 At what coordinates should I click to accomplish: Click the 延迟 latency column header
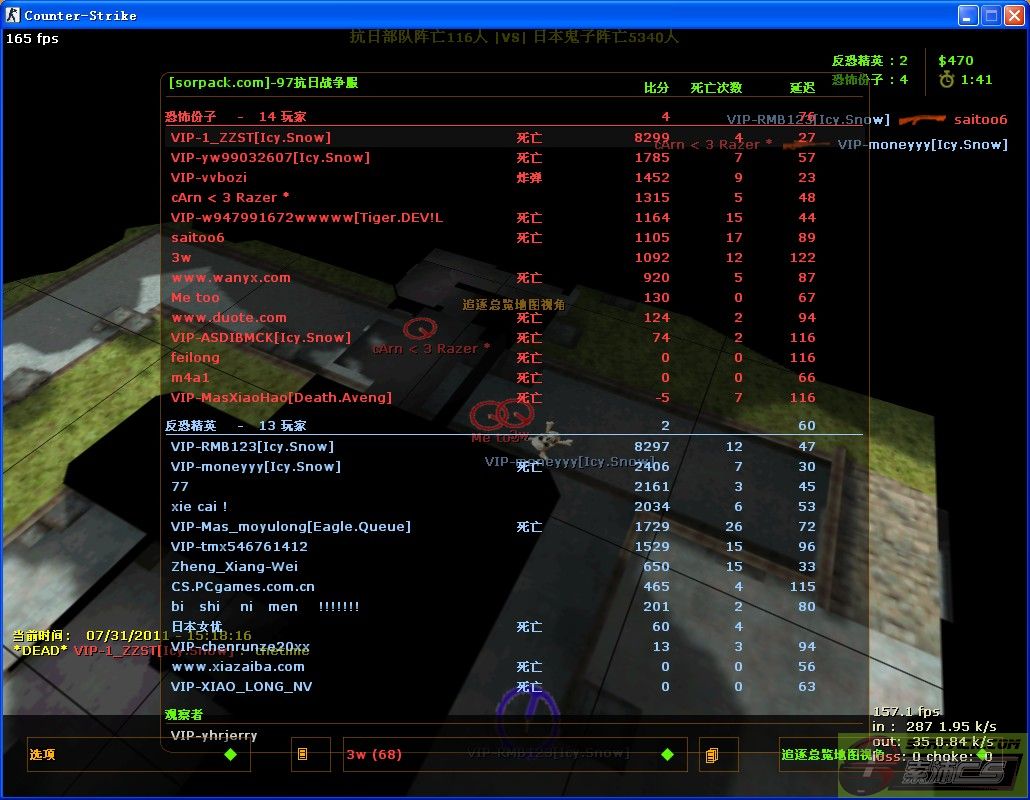tap(802, 88)
